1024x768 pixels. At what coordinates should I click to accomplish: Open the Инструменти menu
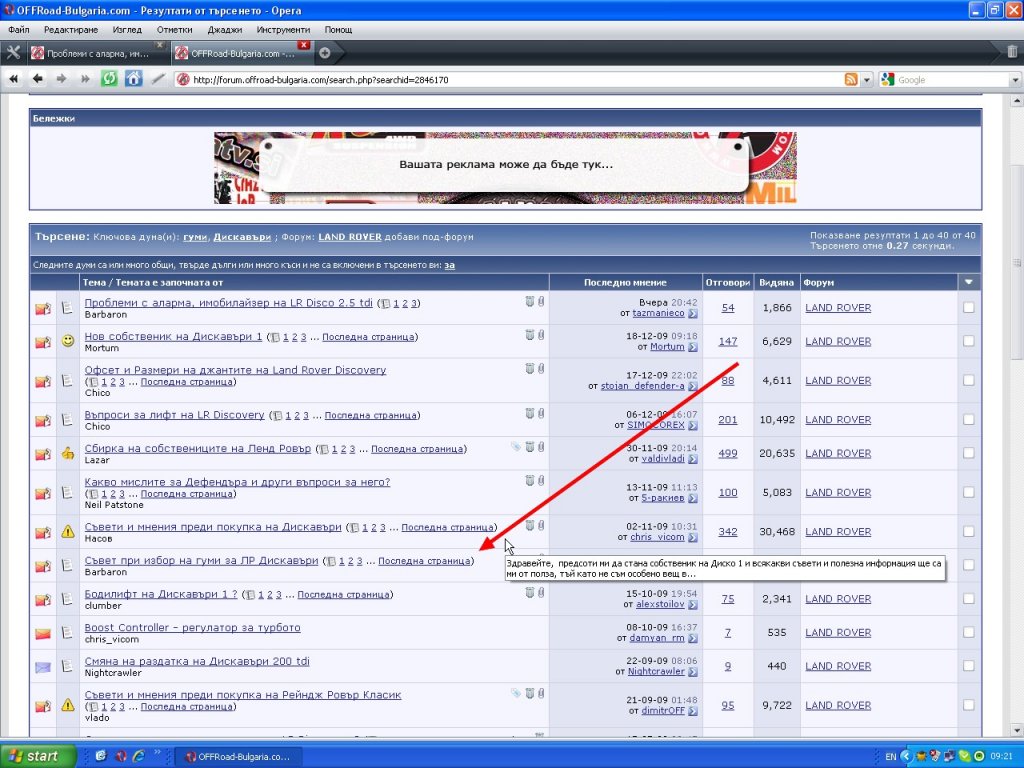click(283, 29)
